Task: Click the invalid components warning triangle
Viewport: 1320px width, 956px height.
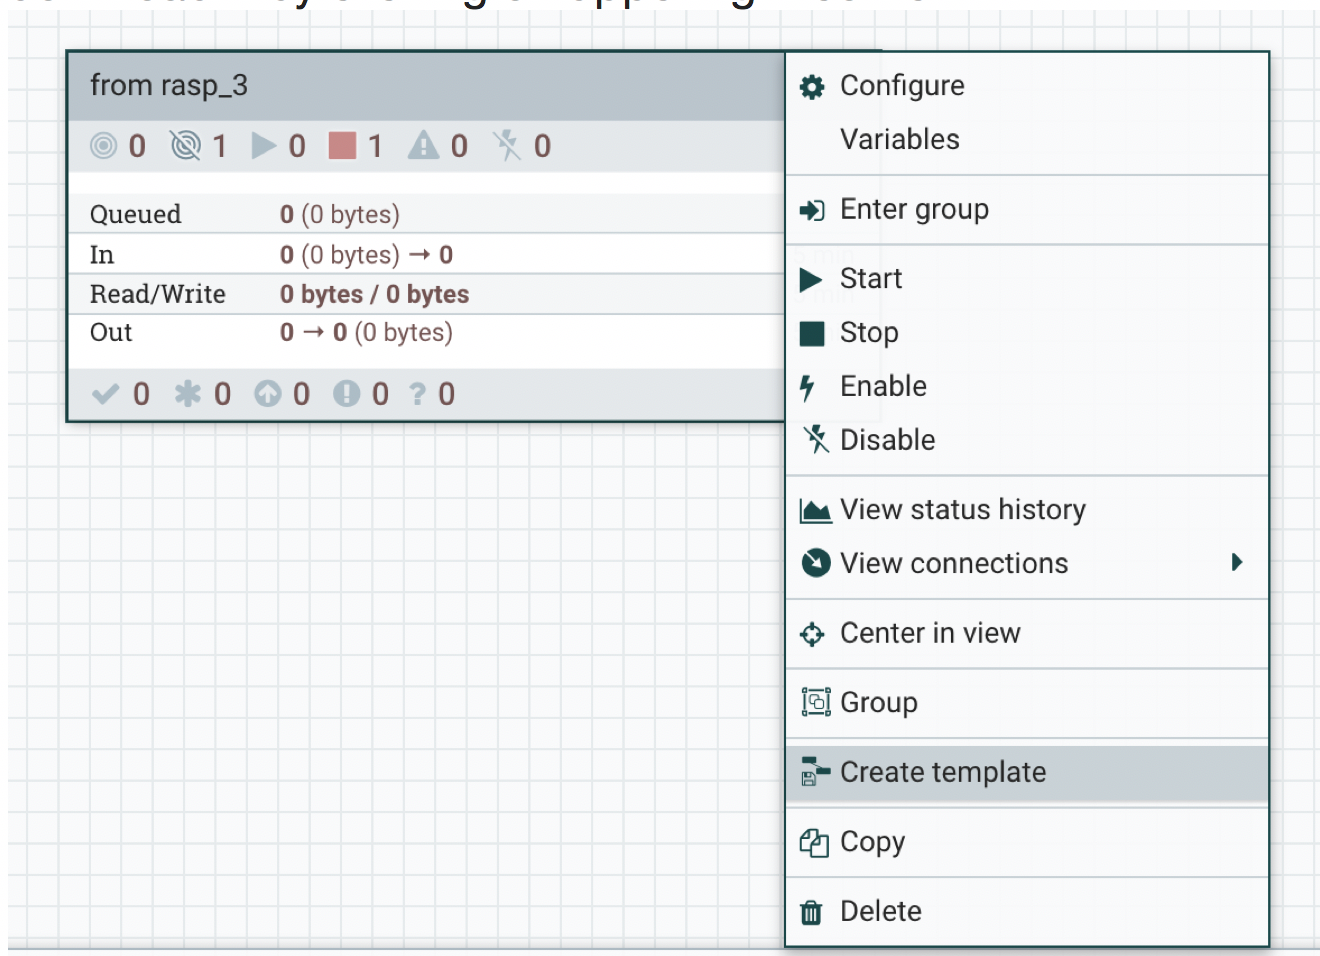Action: point(424,146)
